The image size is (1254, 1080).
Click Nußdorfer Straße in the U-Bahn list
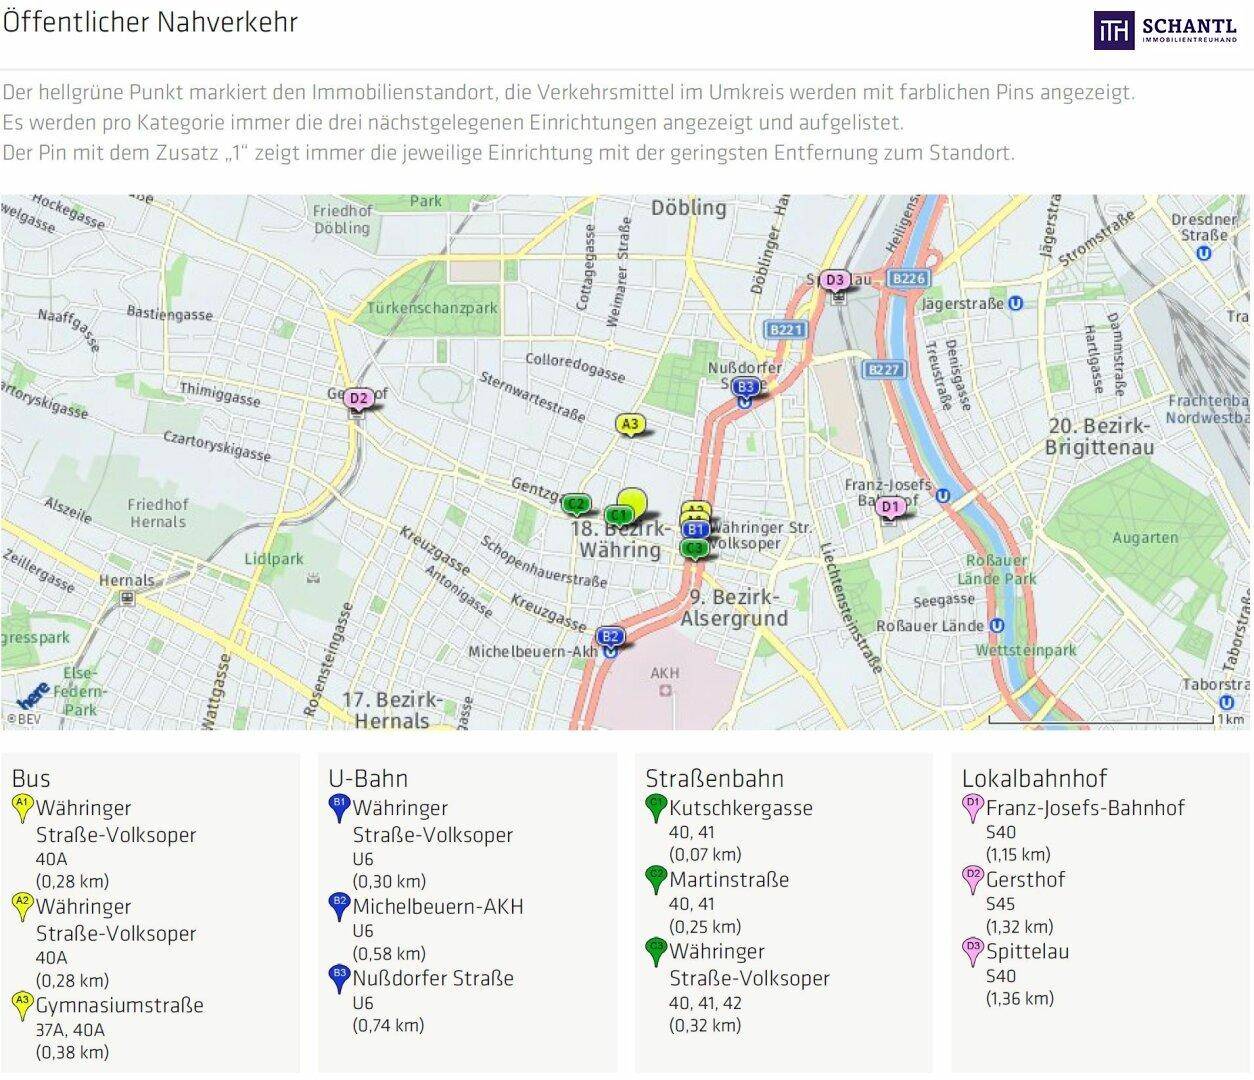[x=432, y=978]
